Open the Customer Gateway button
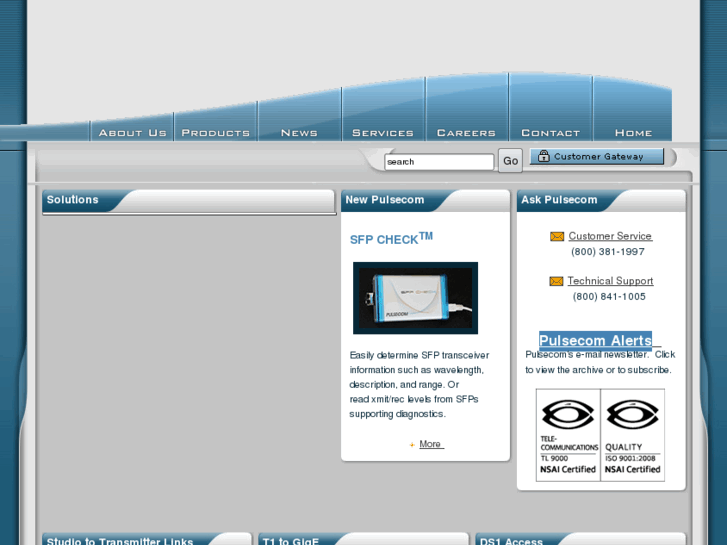Viewport: 727px width, 545px height. coord(597,157)
